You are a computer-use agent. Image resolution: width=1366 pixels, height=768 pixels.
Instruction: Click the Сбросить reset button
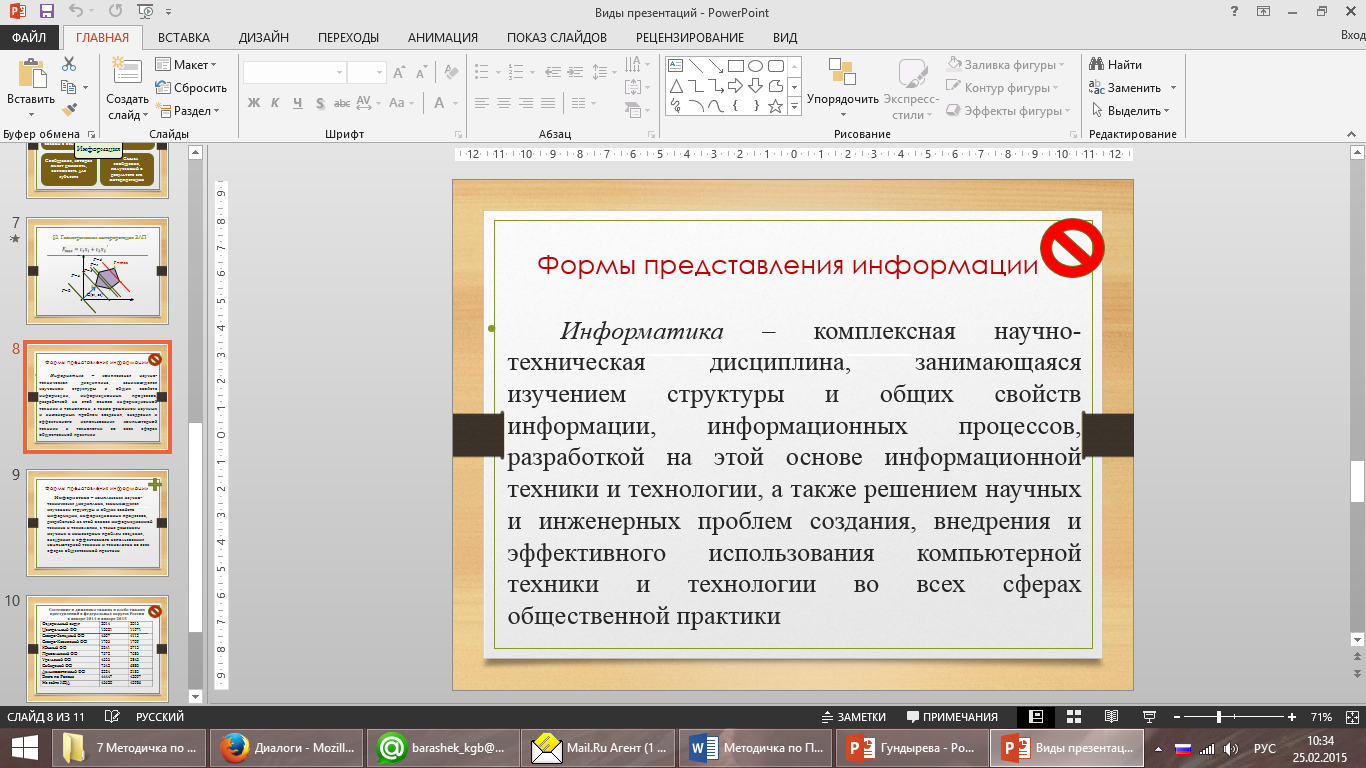pyautogui.click(x=191, y=88)
